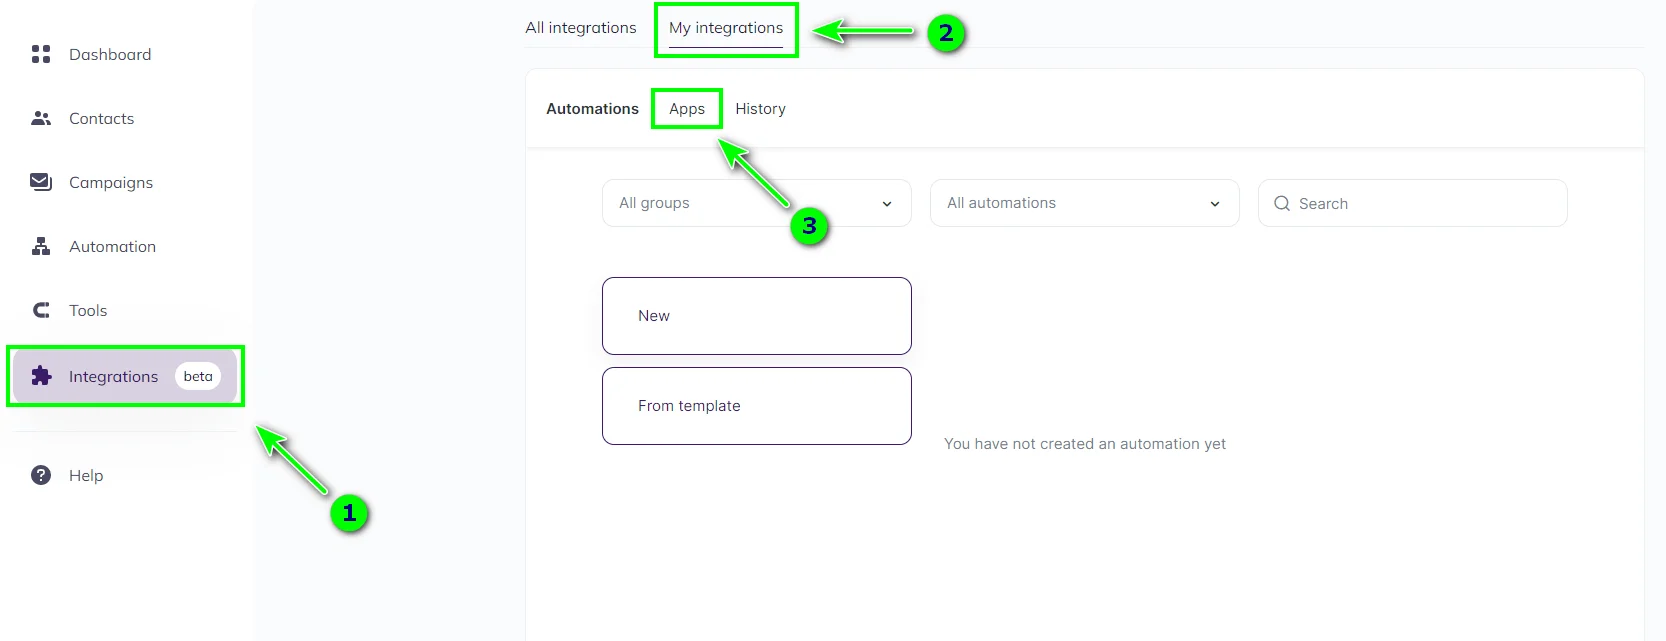This screenshot has height=641, width=1666.
Task: Select the Dashboard grid icon
Action: (x=40, y=54)
